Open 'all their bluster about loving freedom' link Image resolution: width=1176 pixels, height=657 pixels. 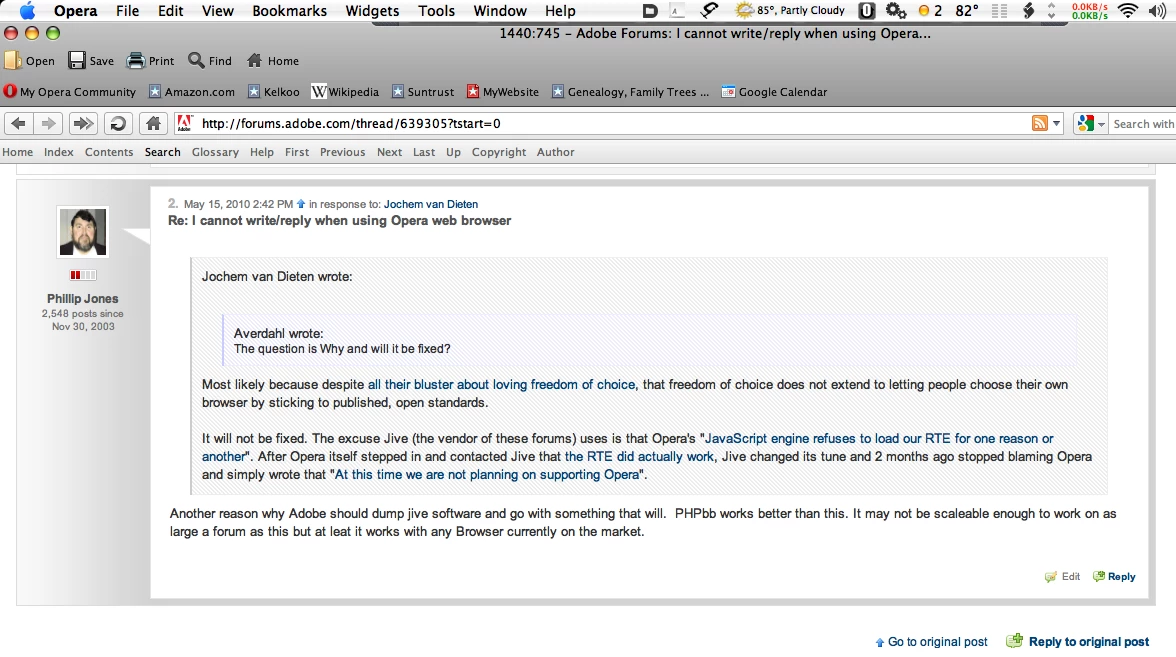(502, 385)
